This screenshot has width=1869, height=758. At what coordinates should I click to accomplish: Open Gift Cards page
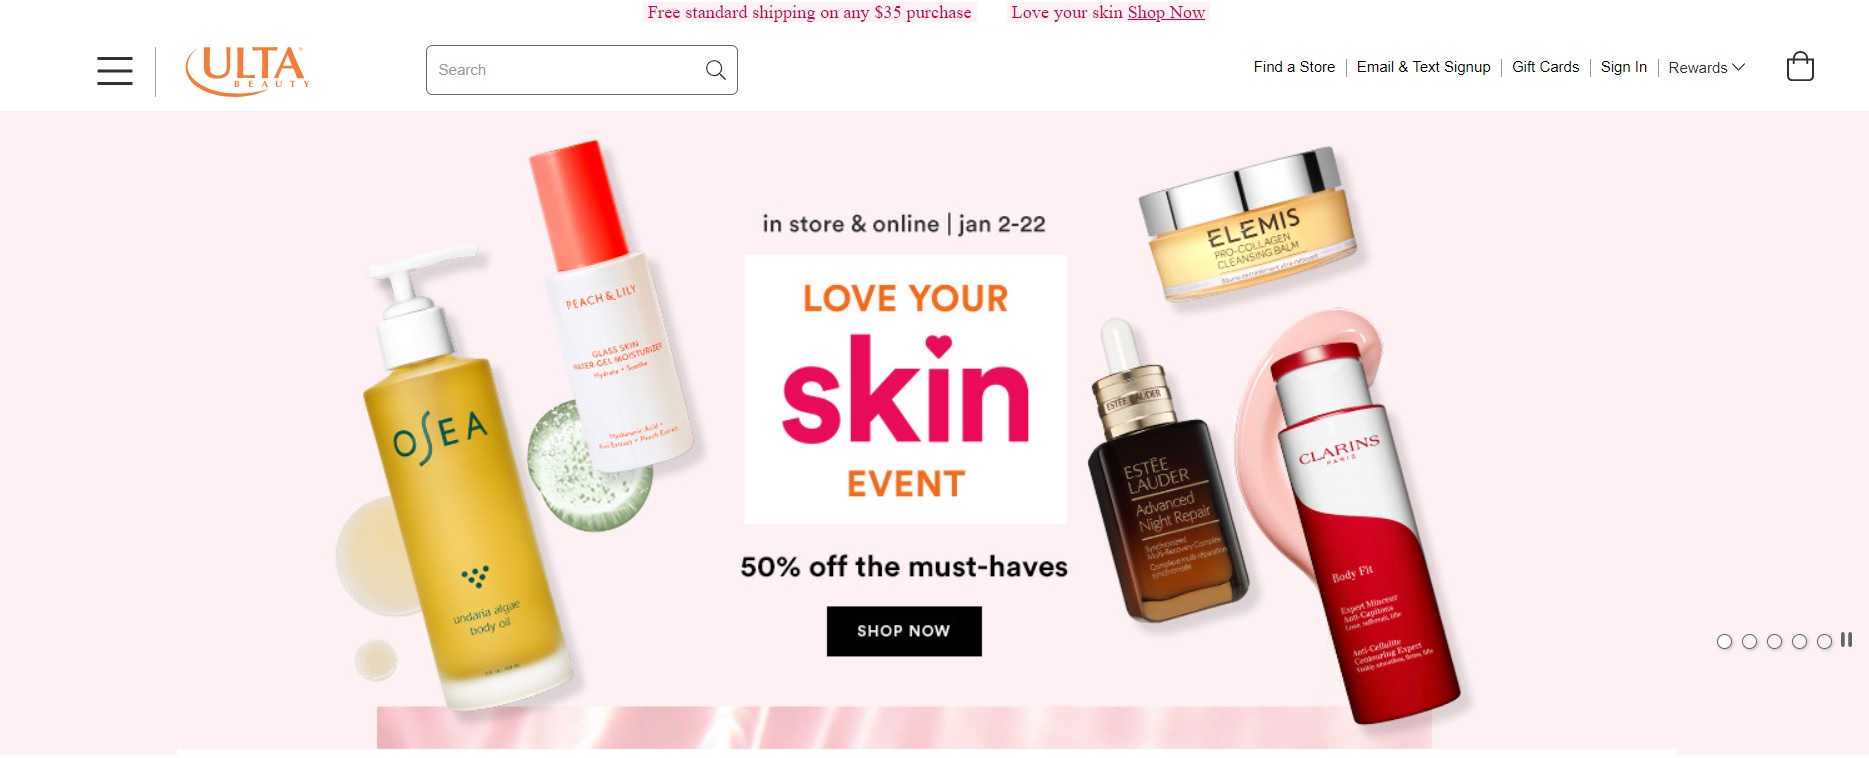(x=1545, y=67)
